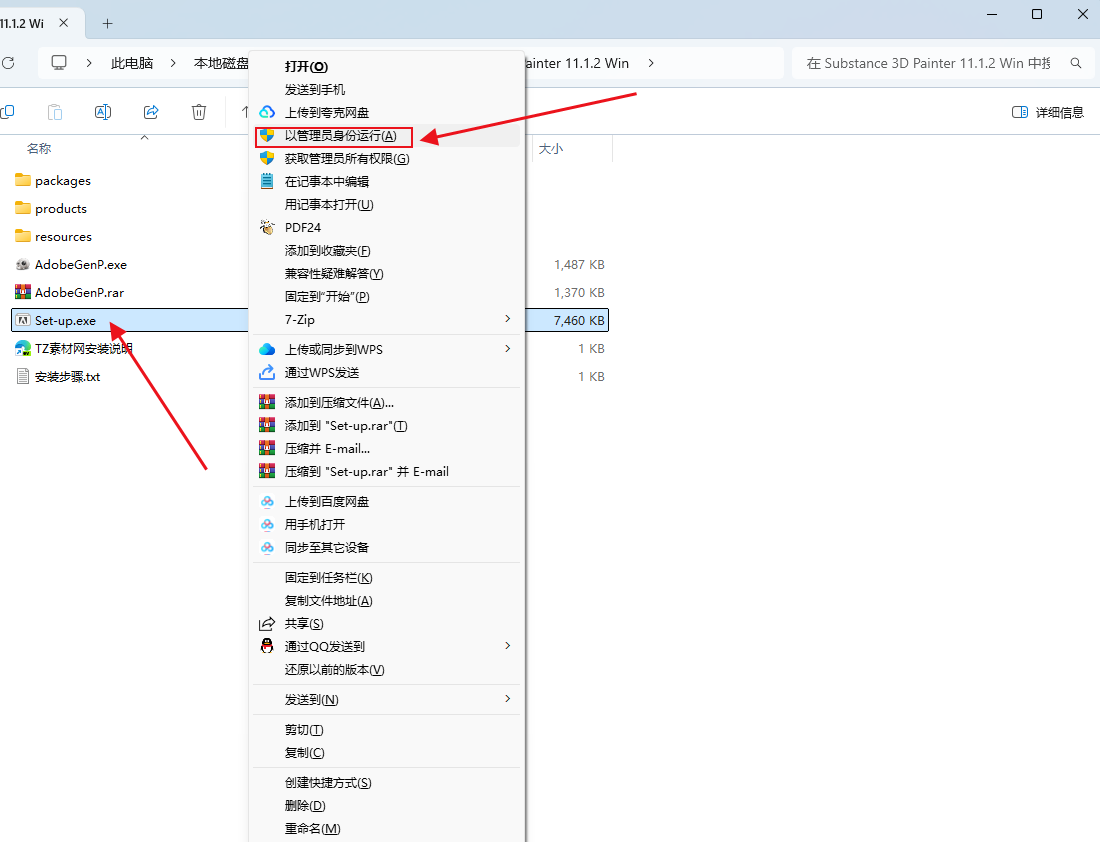
Task: Click the This PC monitor icon in breadcrumb
Action: [x=59, y=63]
